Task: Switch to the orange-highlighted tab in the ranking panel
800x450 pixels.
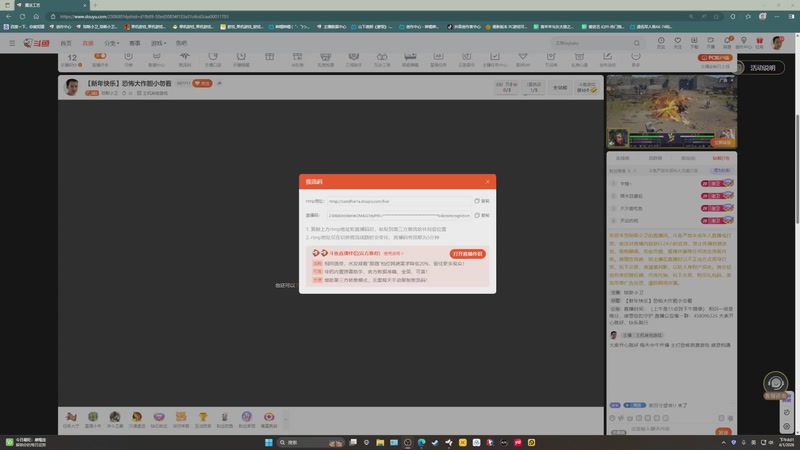Action: coord(721,158)
